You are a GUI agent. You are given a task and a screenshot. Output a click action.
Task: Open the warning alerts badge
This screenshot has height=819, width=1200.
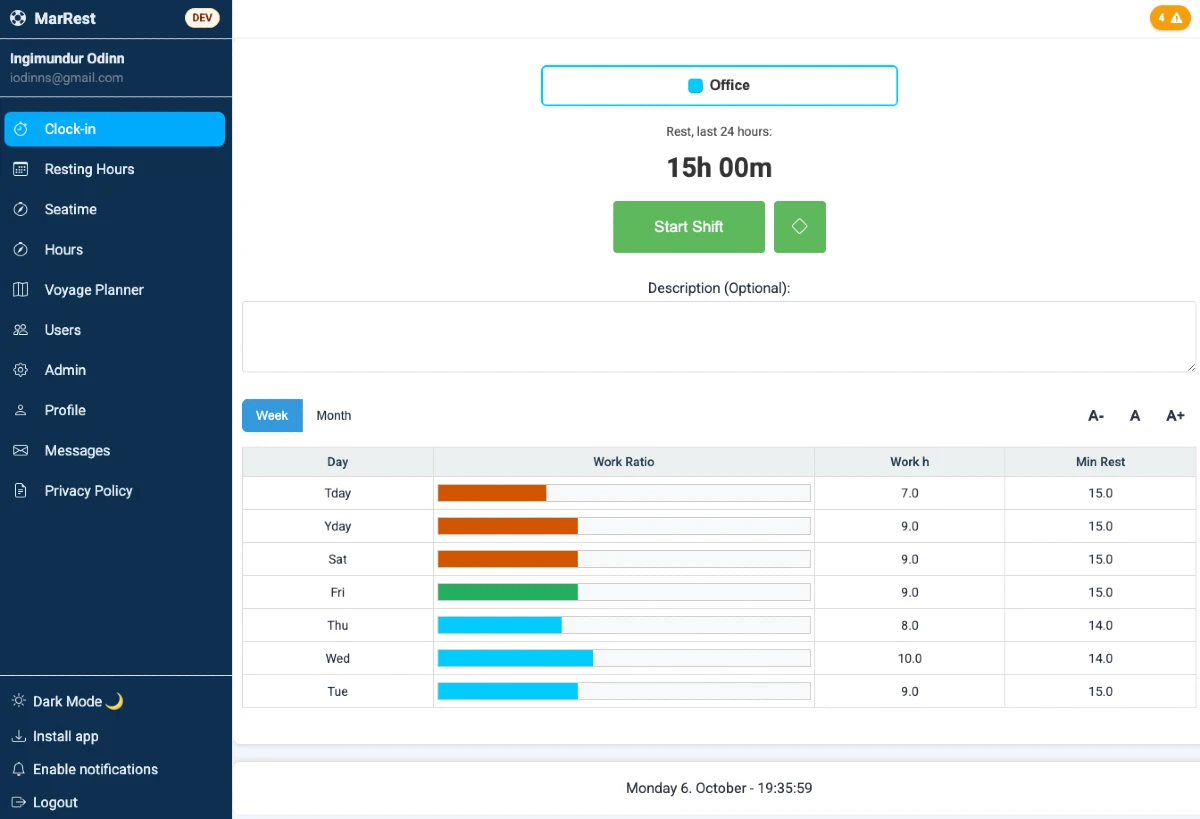1169,18
